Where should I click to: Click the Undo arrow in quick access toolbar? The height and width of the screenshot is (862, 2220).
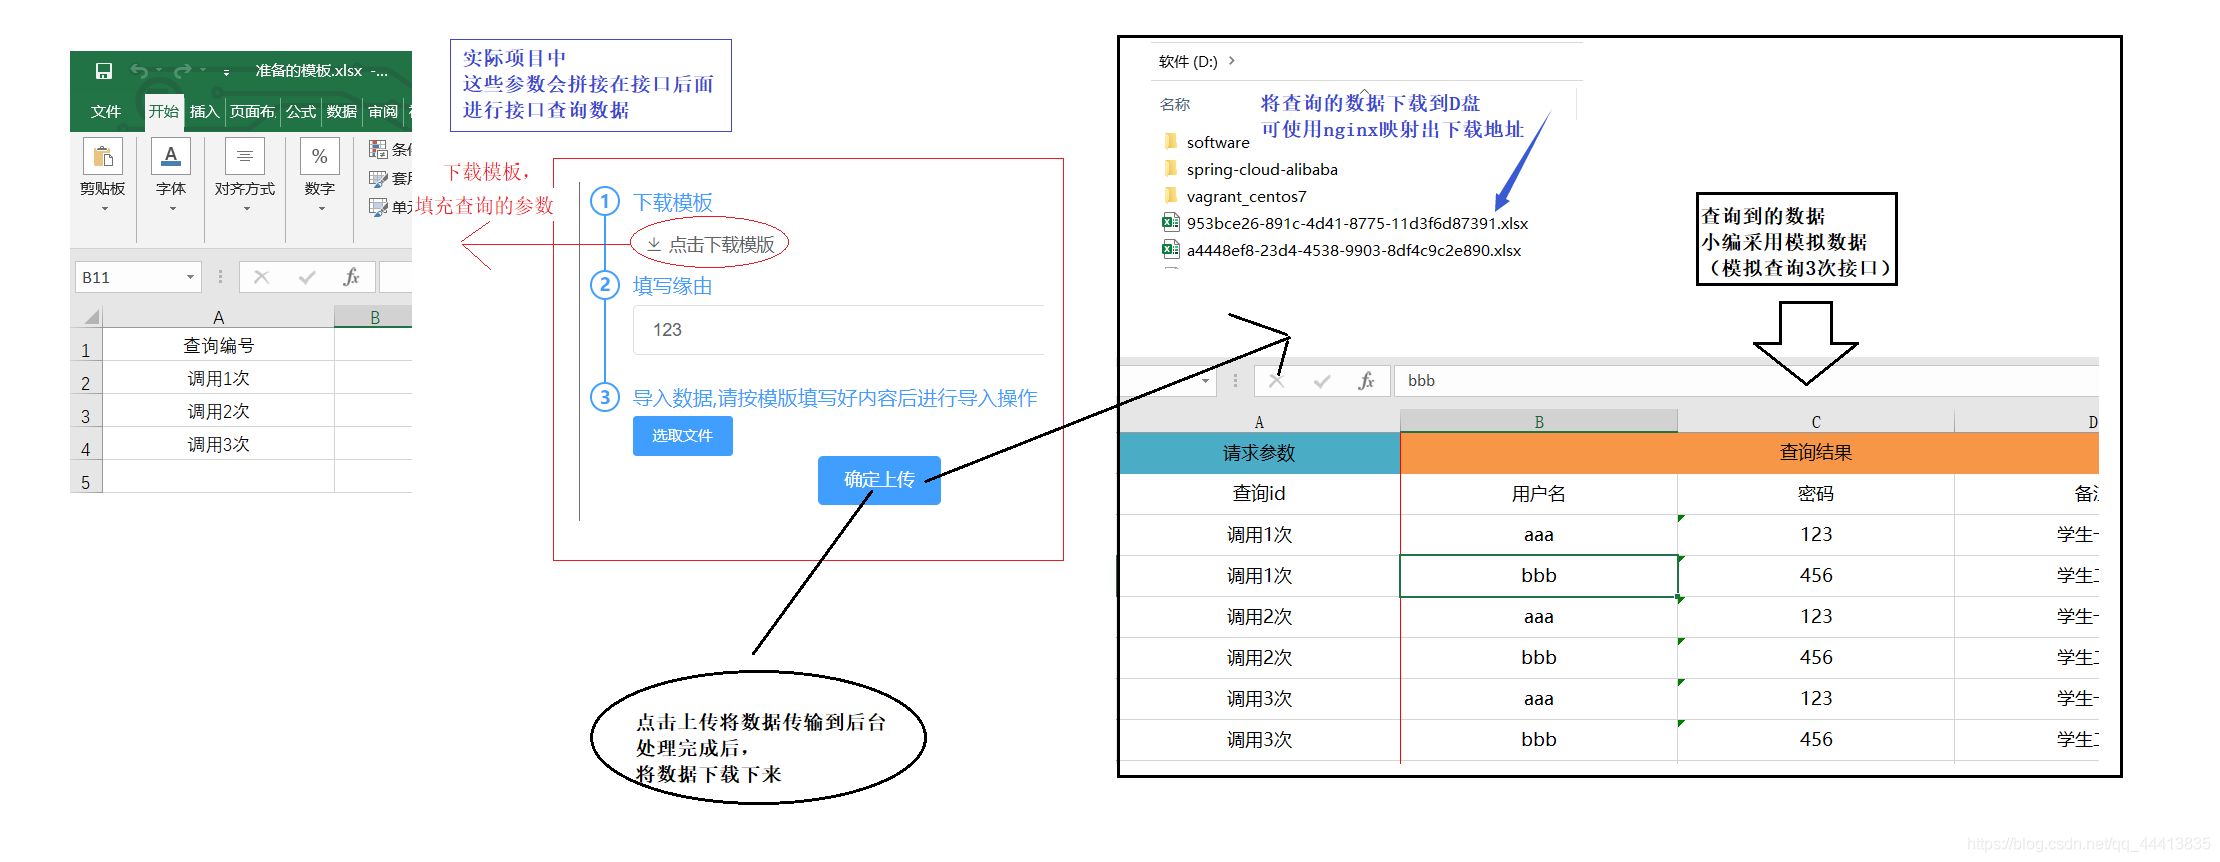[x=139, y=71]
